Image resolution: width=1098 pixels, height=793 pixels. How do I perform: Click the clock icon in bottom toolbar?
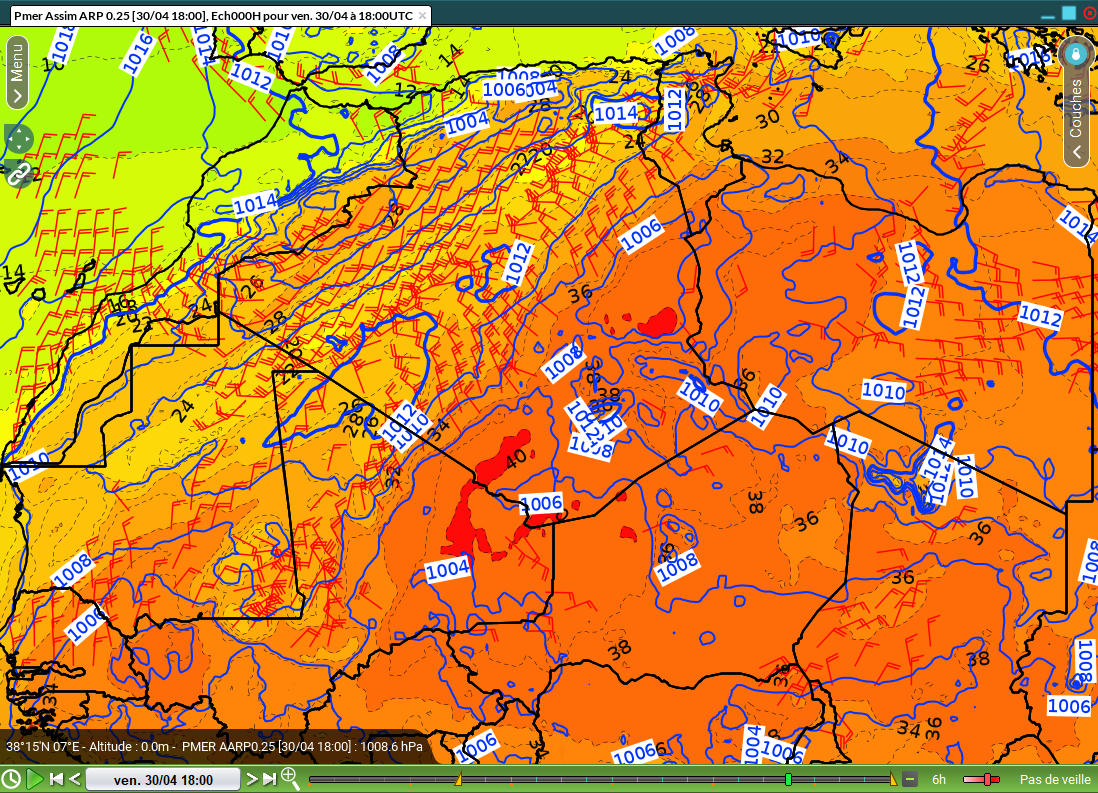(x=11, y=779)
